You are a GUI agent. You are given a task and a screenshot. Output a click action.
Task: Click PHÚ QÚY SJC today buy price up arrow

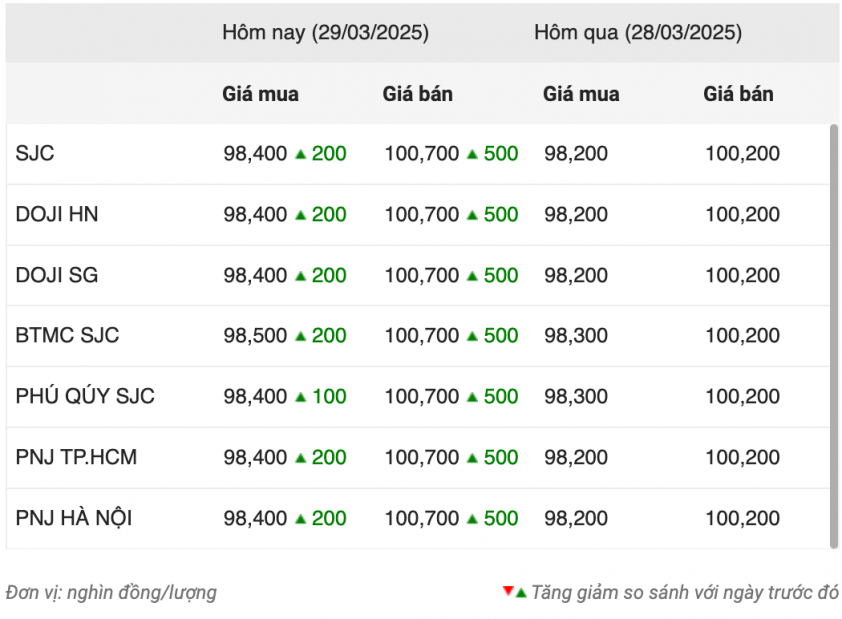(301, 397)
